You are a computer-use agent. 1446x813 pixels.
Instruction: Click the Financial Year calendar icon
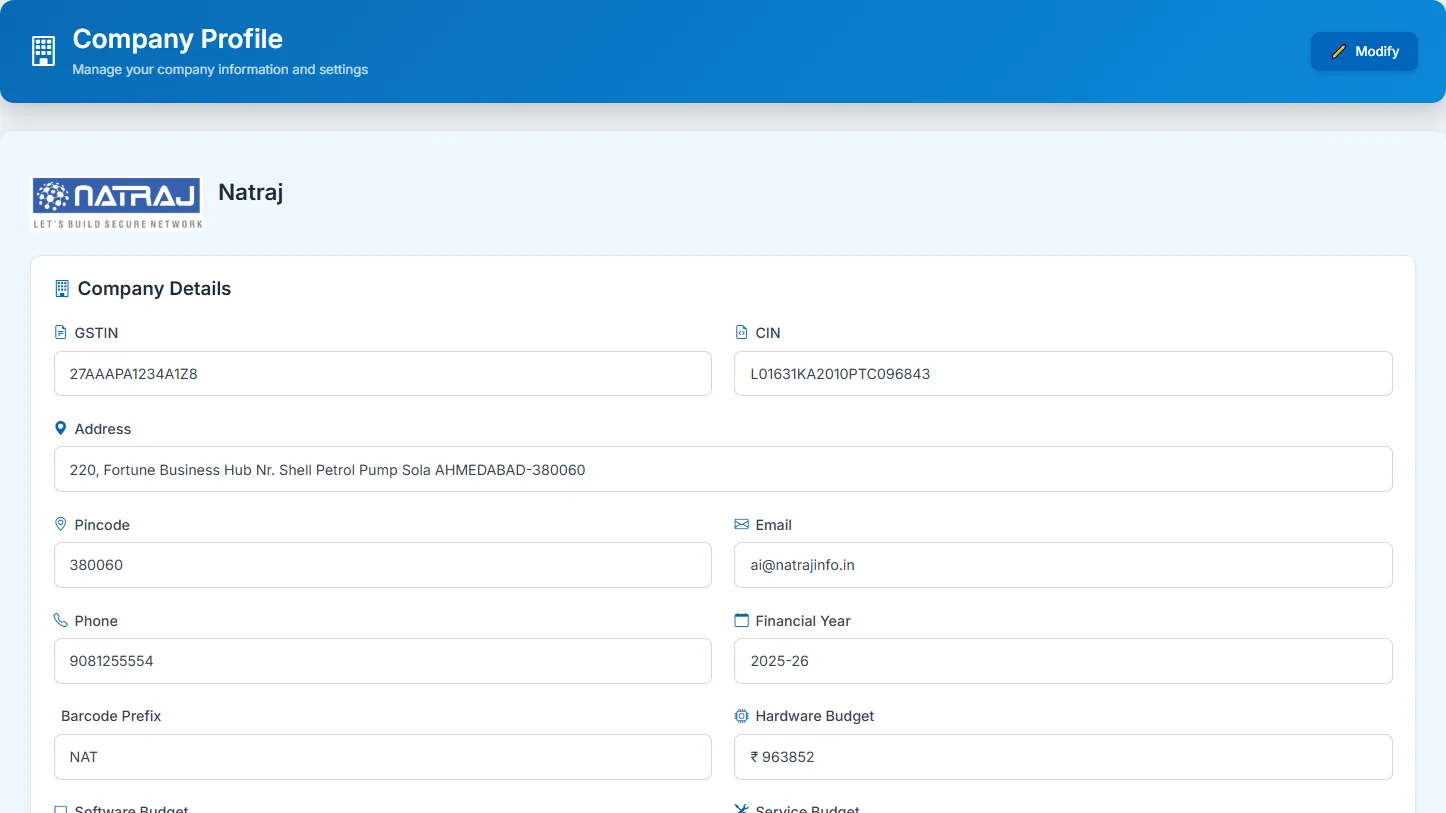pos(741,620)
